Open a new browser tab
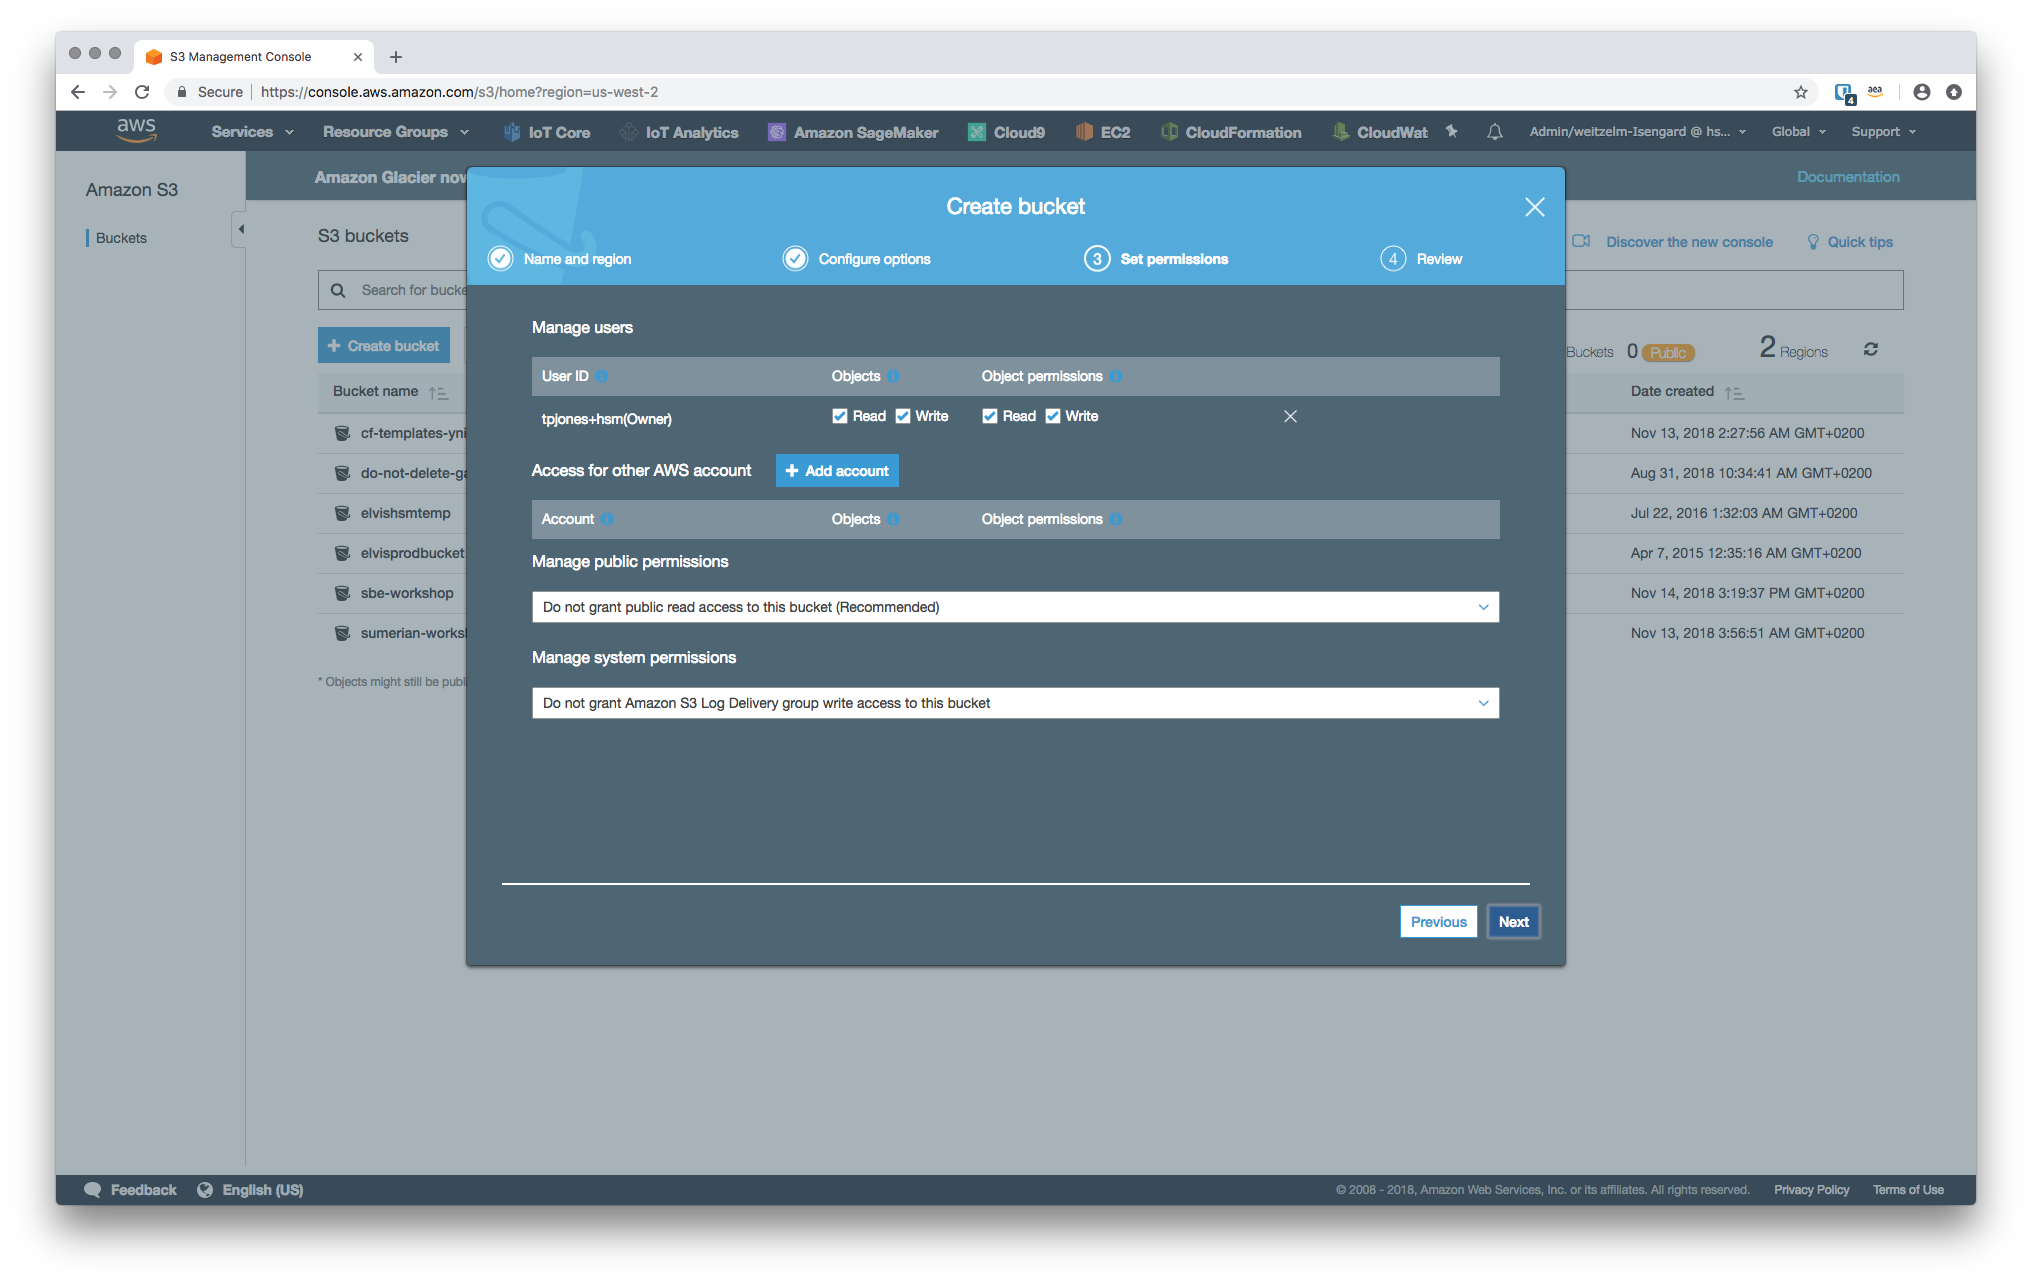Image resolution: width=2032 pixels, height=1285 pixels. coord(396,57)
